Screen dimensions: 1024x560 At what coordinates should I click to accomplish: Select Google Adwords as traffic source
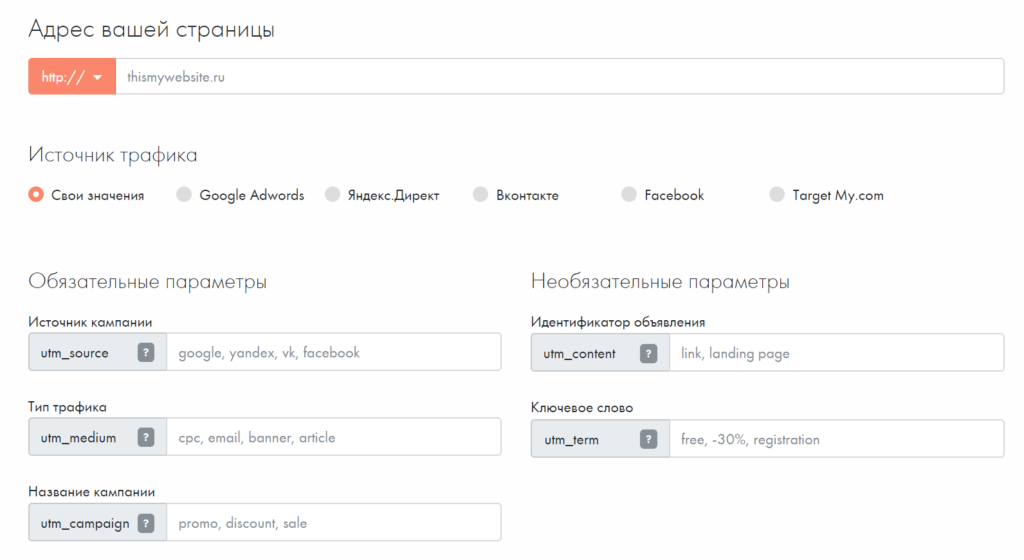point(184,195)
